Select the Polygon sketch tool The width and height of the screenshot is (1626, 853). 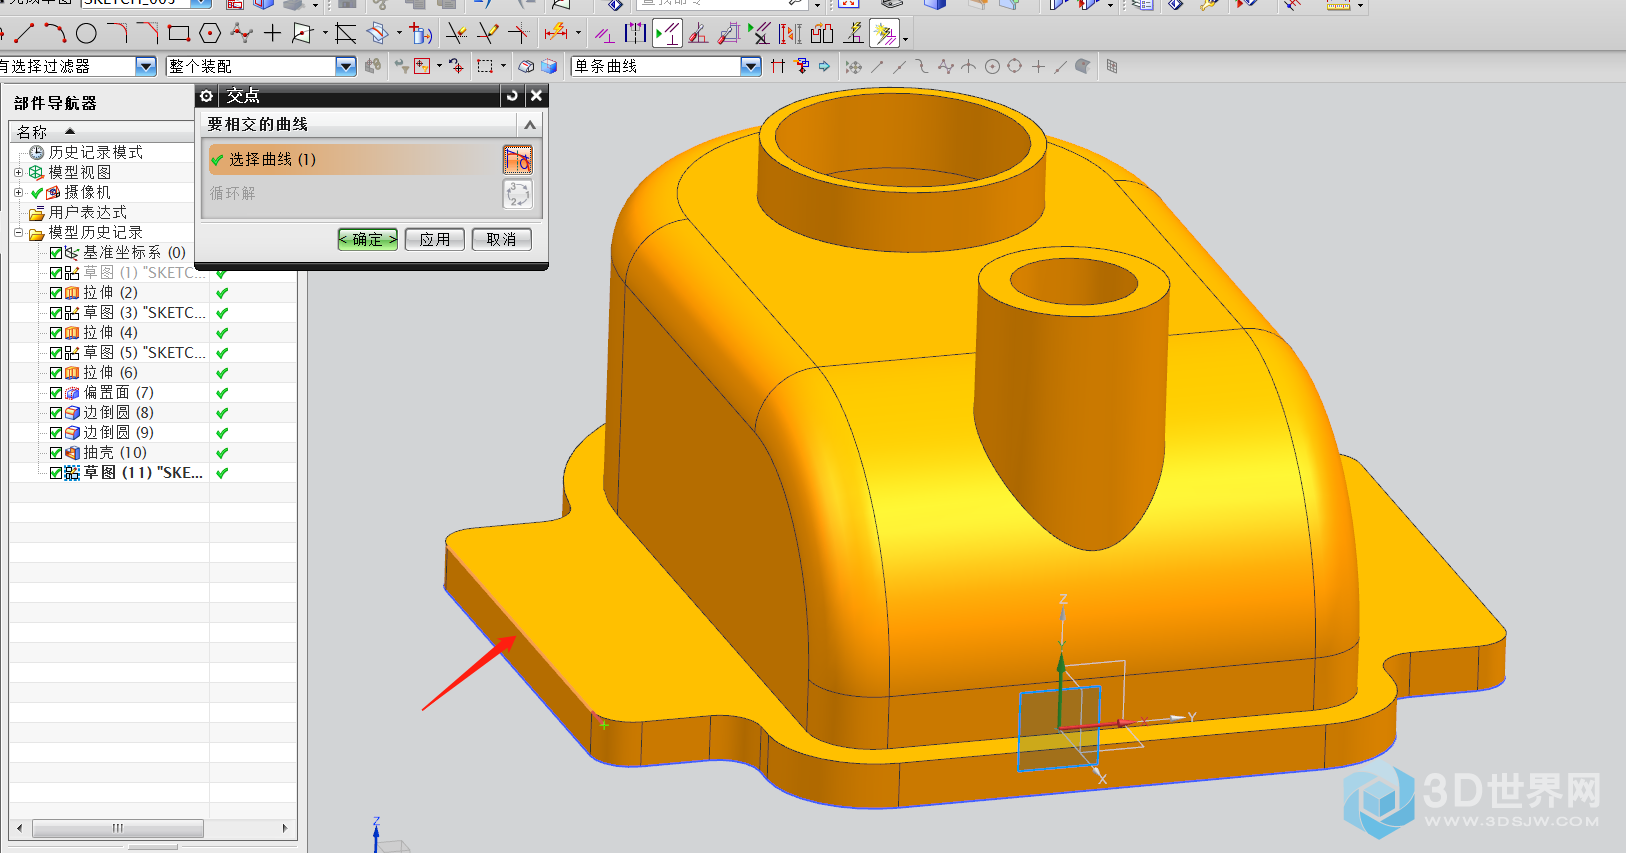(210, 34)
